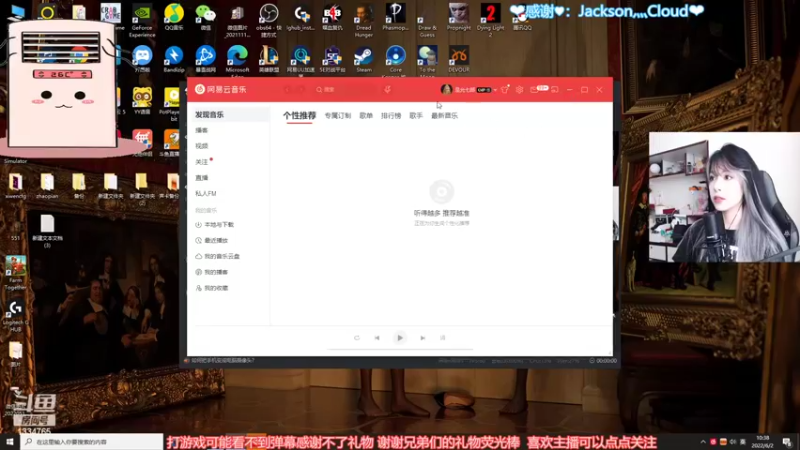Open the skin theme shirt icon

[x=505, y=89]
